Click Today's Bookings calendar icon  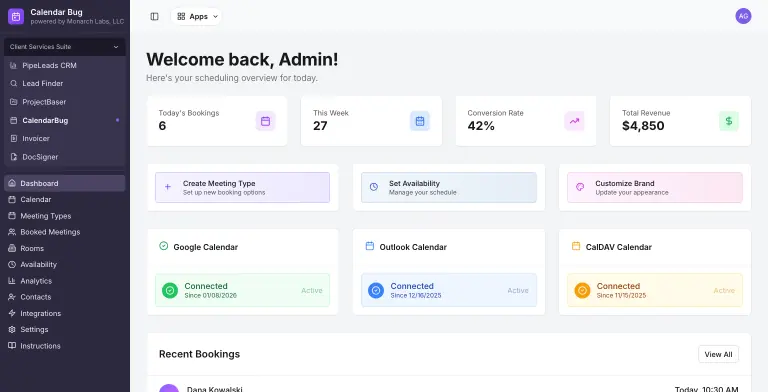tap(265, 121)
